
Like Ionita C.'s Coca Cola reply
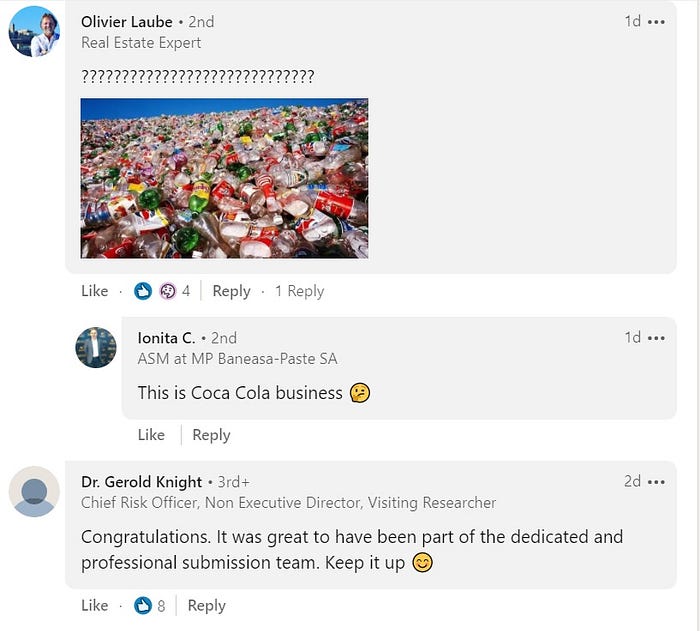151,435
